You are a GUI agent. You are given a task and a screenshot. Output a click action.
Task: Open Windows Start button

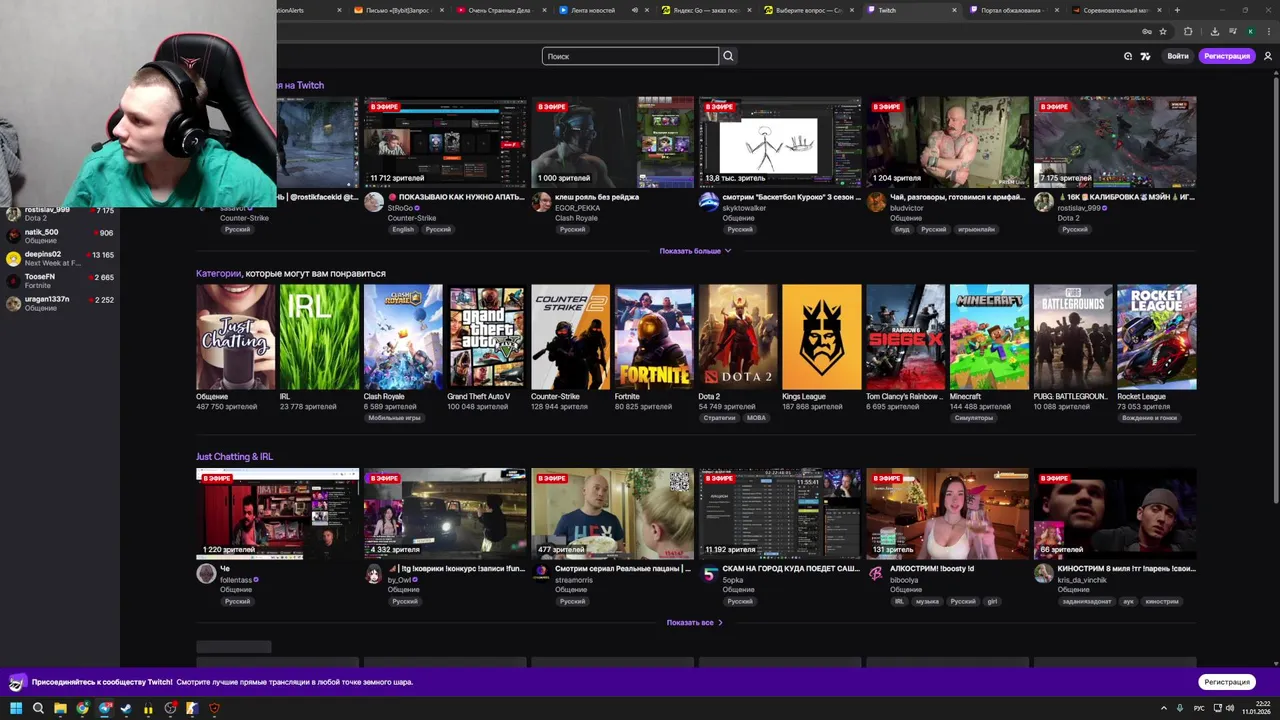tap(16, 708)
